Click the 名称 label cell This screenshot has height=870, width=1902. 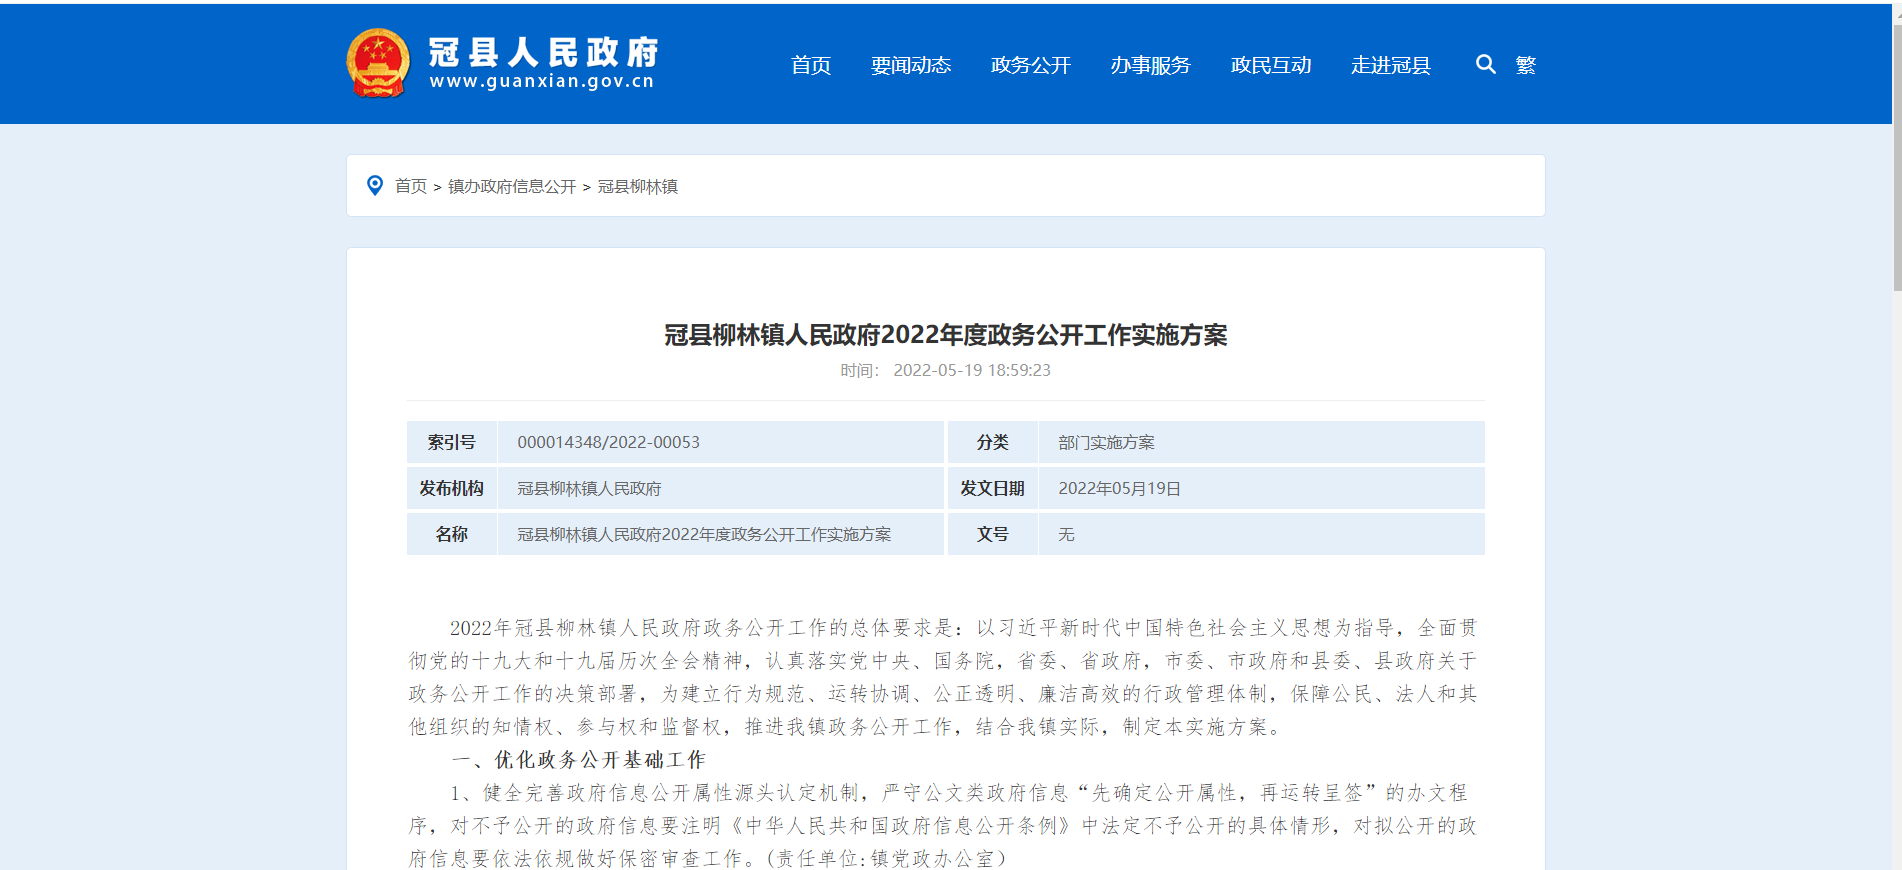pyautogui.click(x=452, y=534)
